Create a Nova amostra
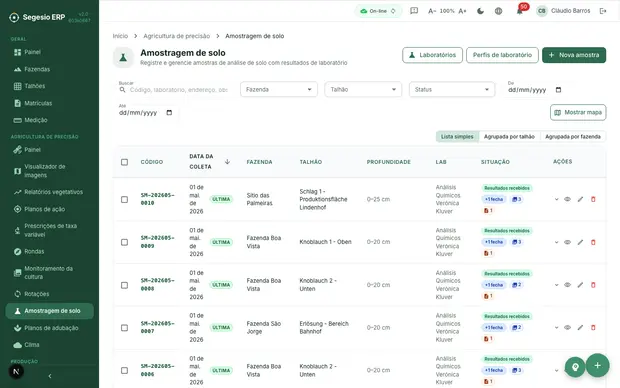 click(x=574, y=55)
